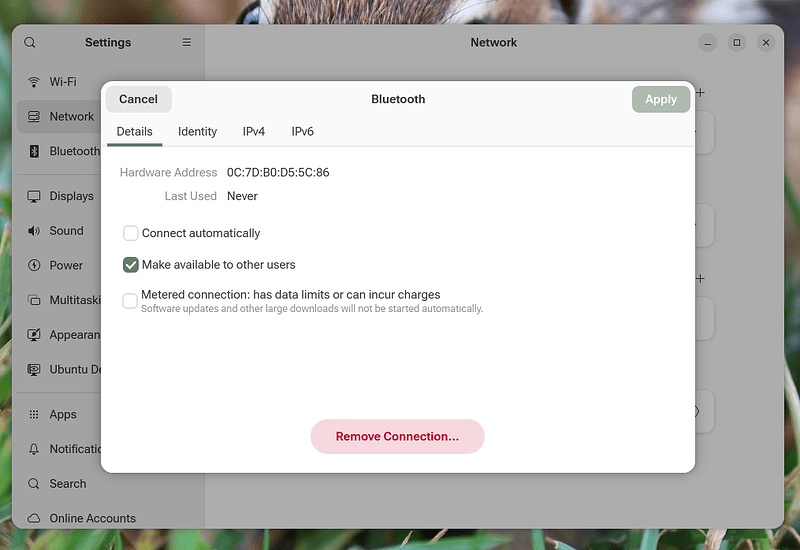This screenshot has height=550, width=800.
Task: Maximize the Settings window
Action: 737,43
